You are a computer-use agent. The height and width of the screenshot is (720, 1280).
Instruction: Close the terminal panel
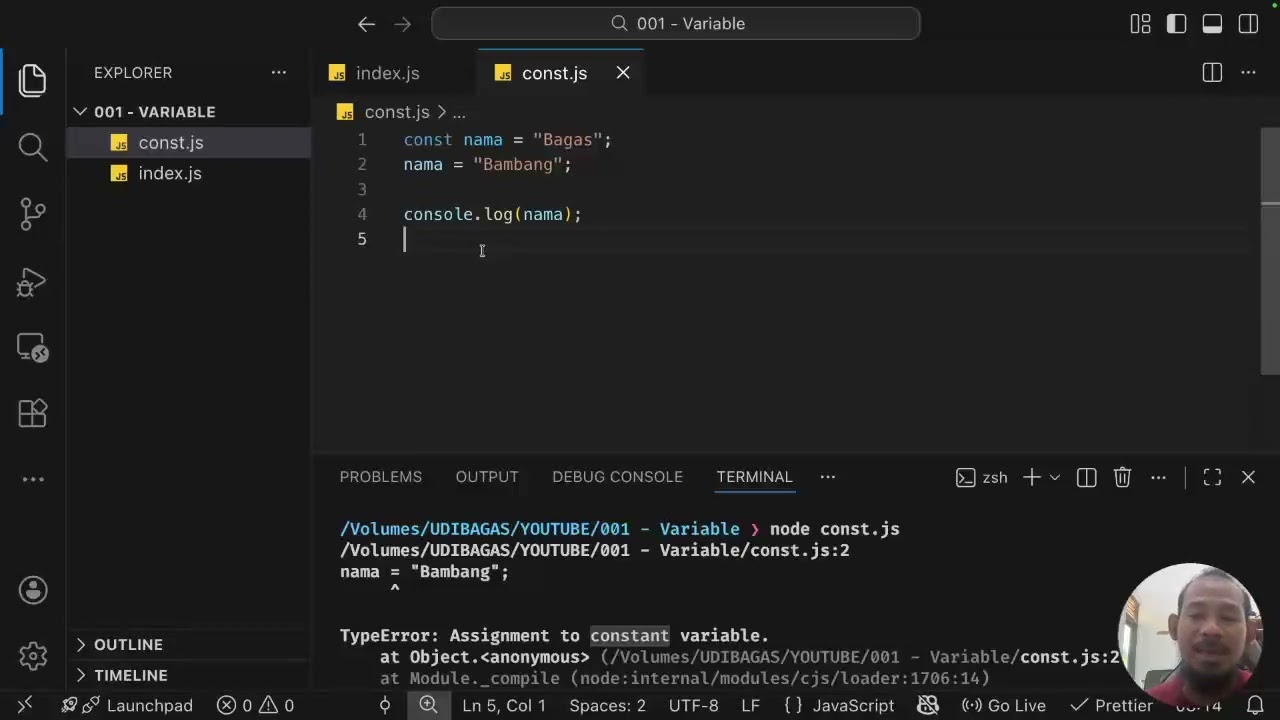coord(1248,478)
